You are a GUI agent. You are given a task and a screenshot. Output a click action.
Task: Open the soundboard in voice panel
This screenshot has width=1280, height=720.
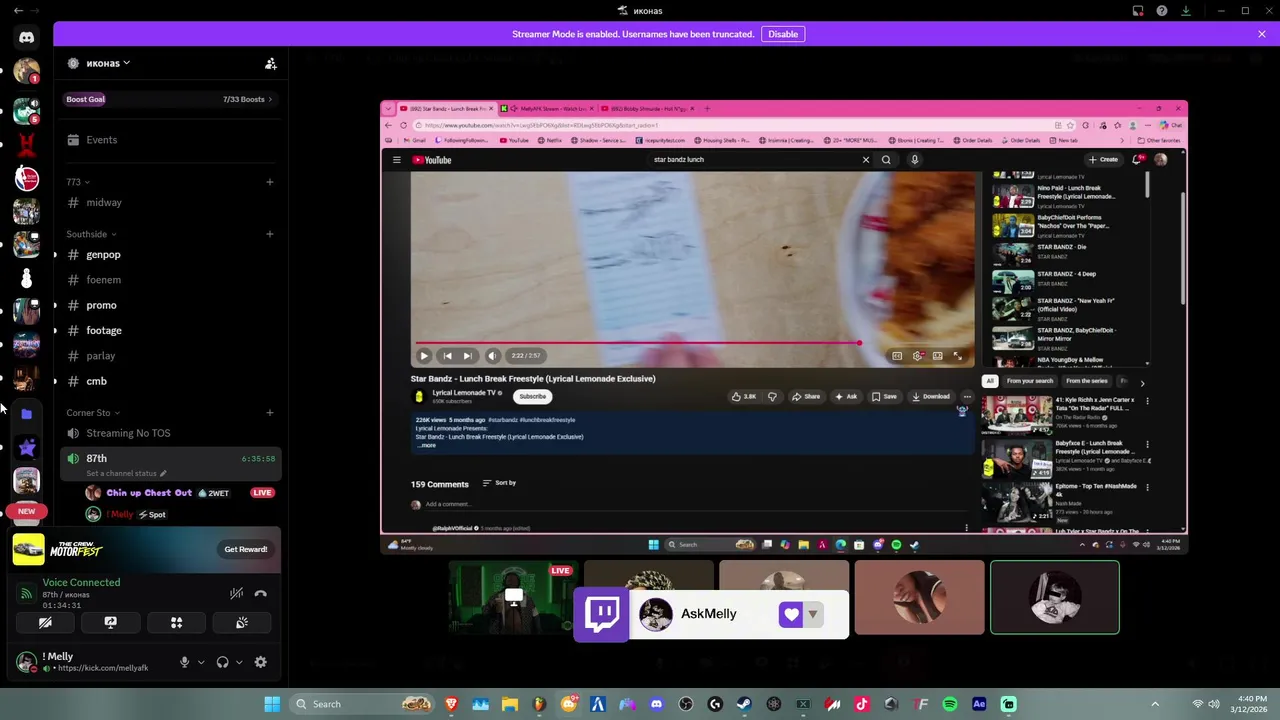tap(242, 622)
